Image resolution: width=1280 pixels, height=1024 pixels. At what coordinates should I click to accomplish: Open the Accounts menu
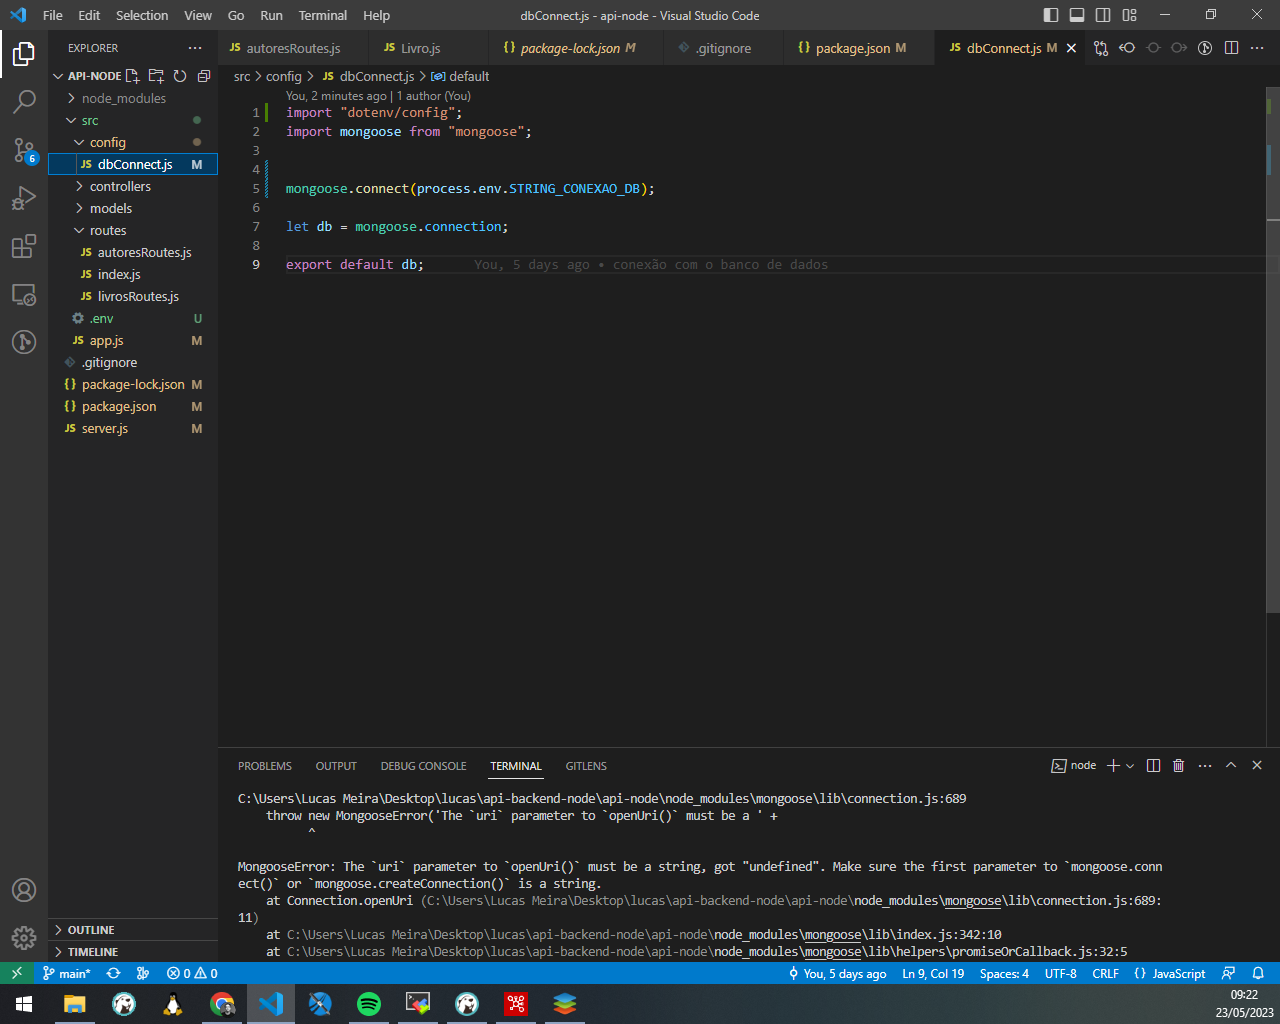click(24, 890)
